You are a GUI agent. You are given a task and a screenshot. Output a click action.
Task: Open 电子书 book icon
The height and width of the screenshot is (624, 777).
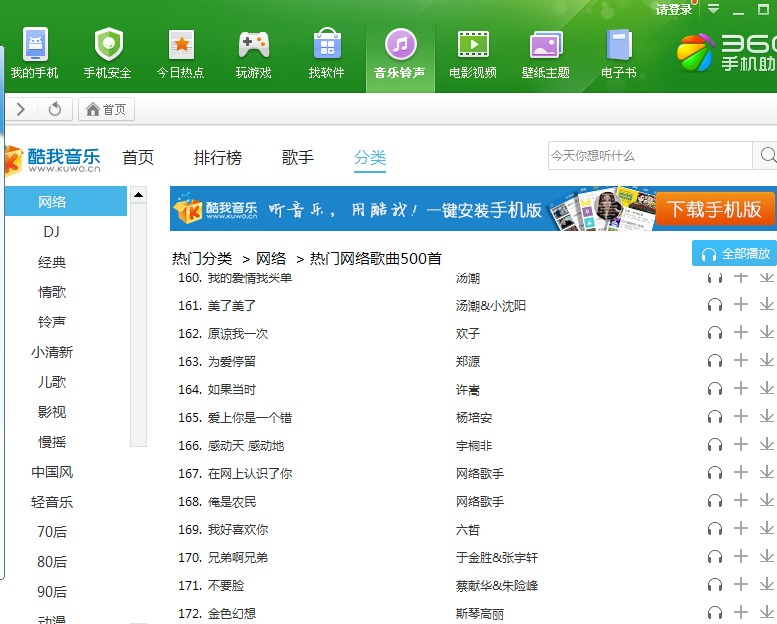618,45
